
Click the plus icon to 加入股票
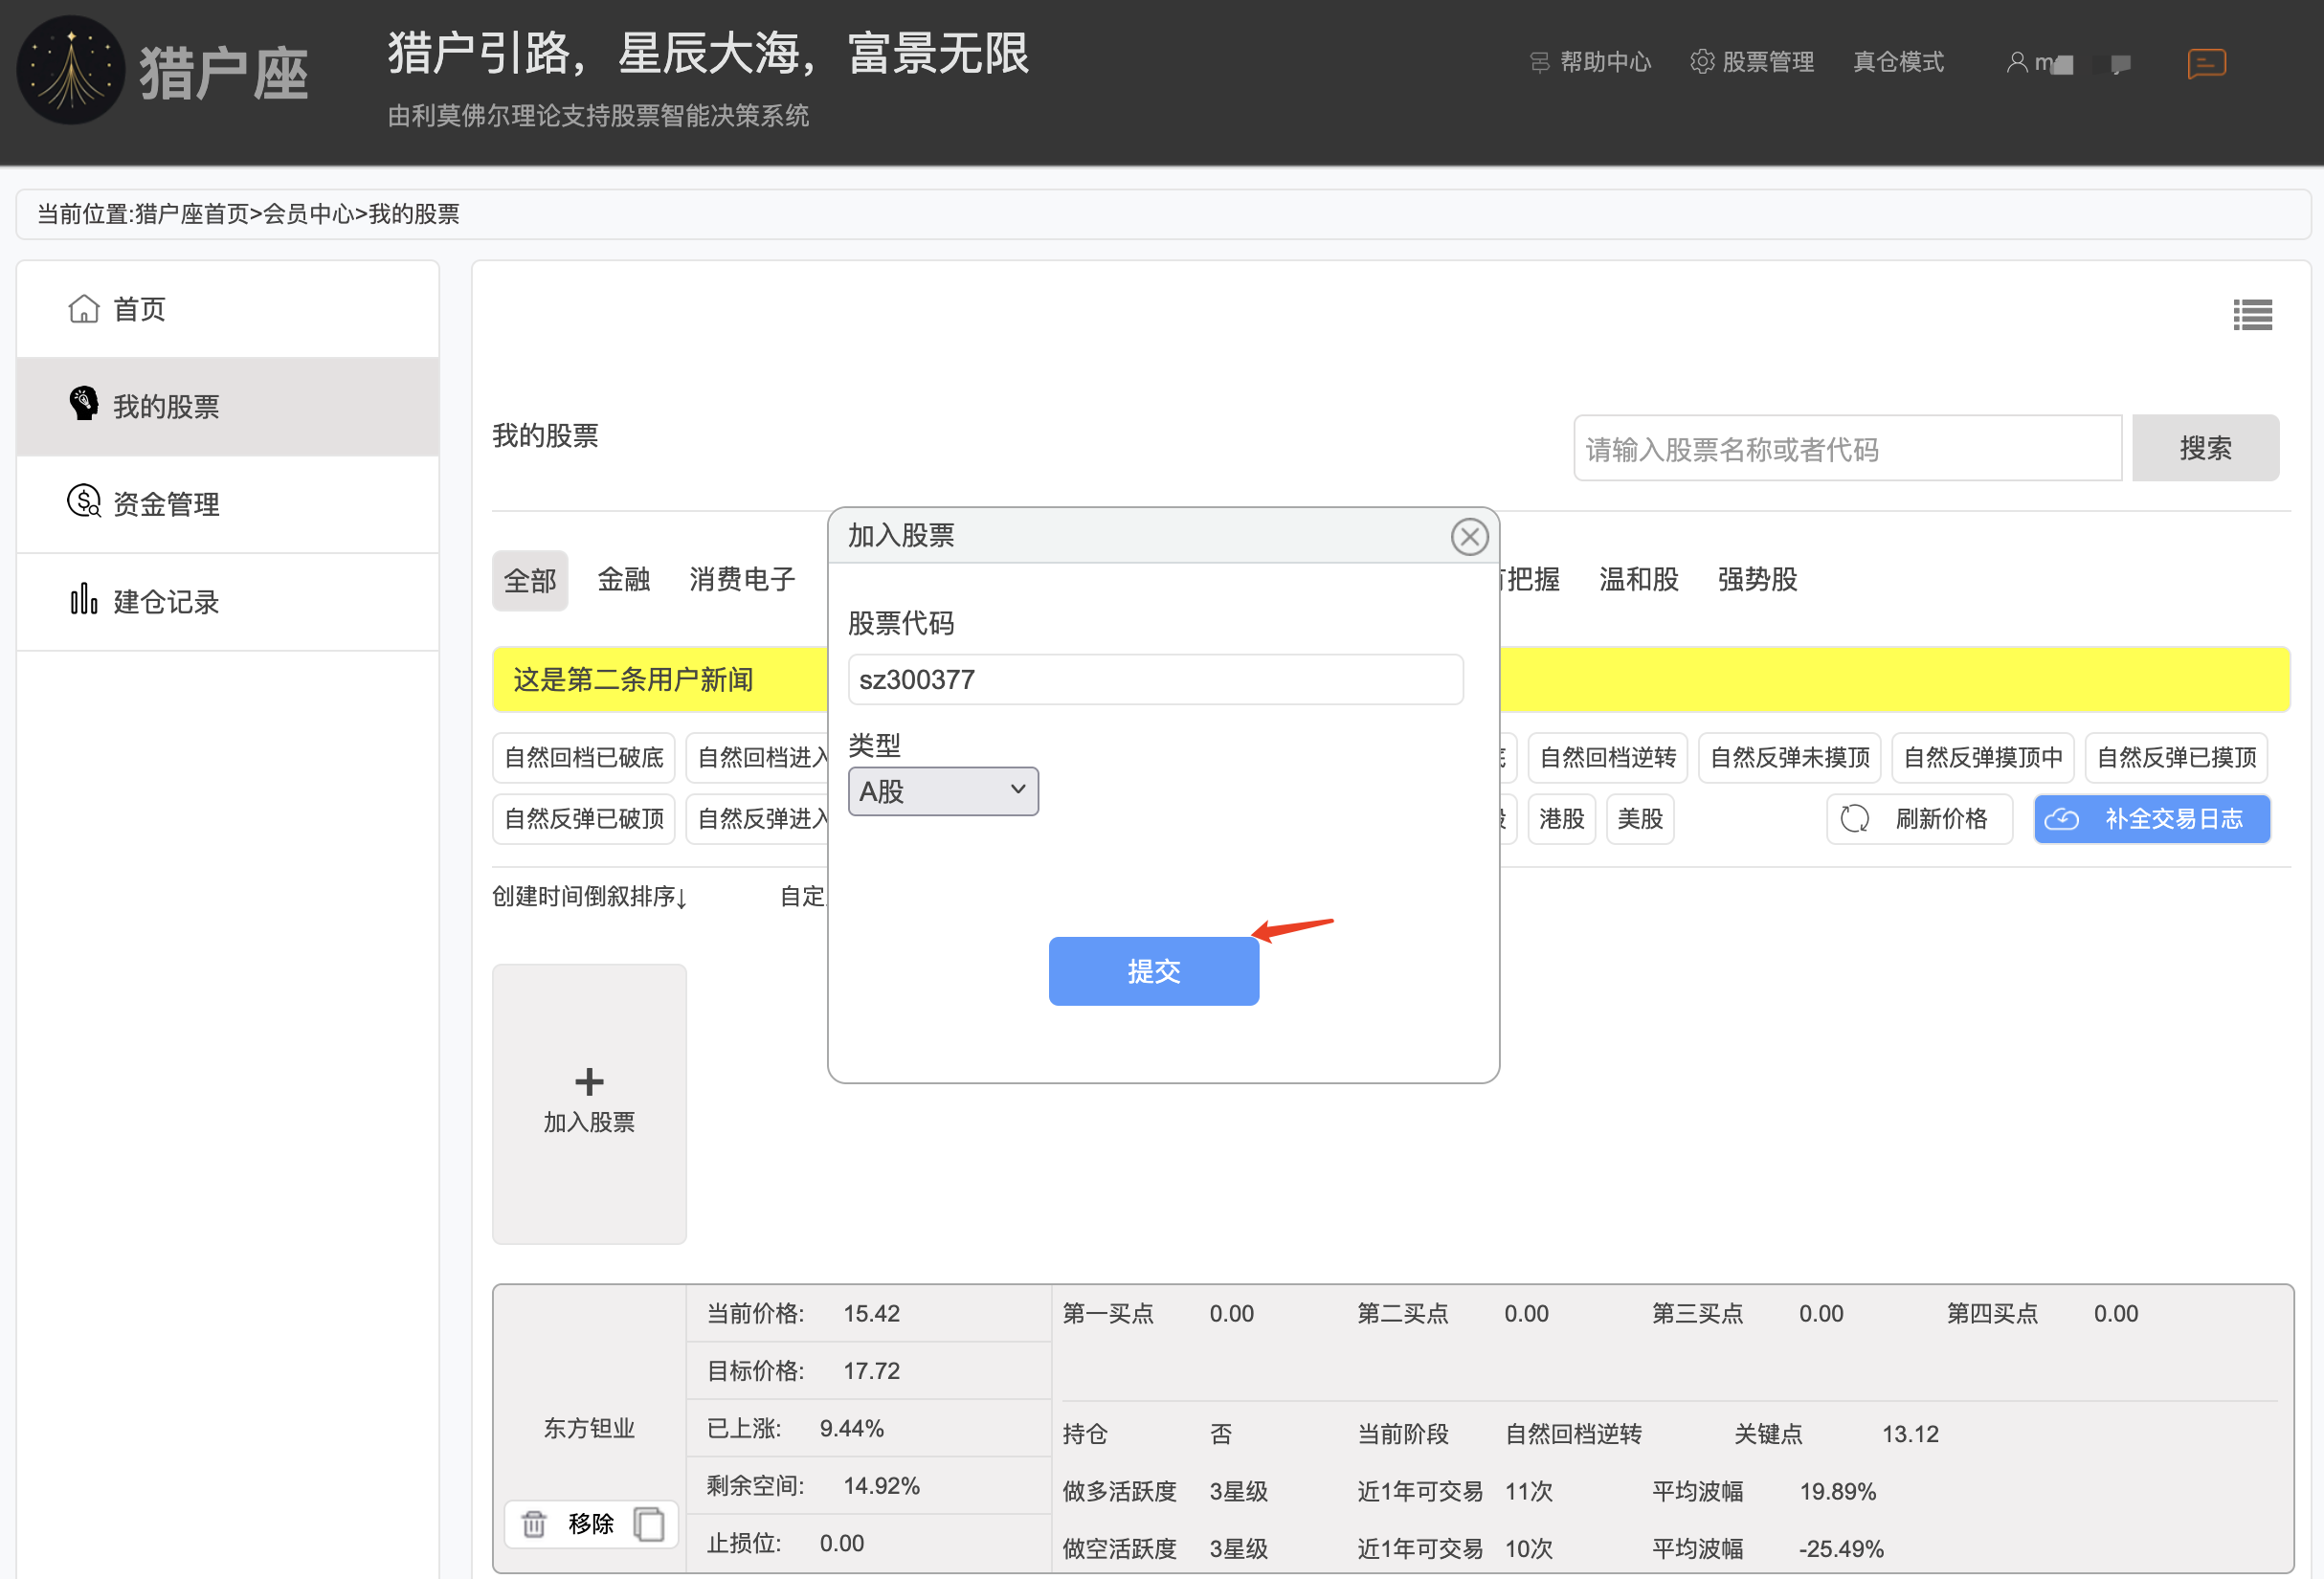pyautogui.click(x=589, y=1082)
